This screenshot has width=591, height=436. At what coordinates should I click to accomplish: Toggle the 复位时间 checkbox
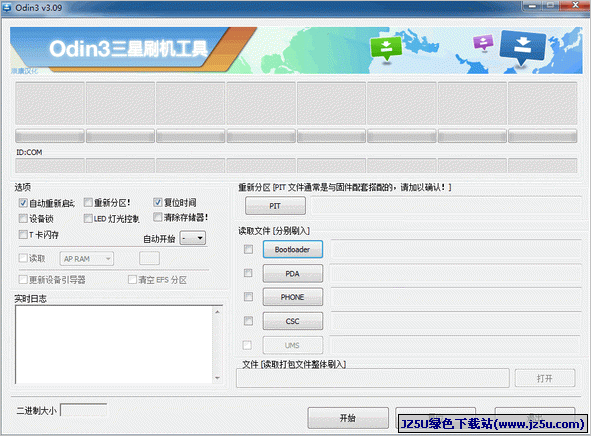[158, 202]
